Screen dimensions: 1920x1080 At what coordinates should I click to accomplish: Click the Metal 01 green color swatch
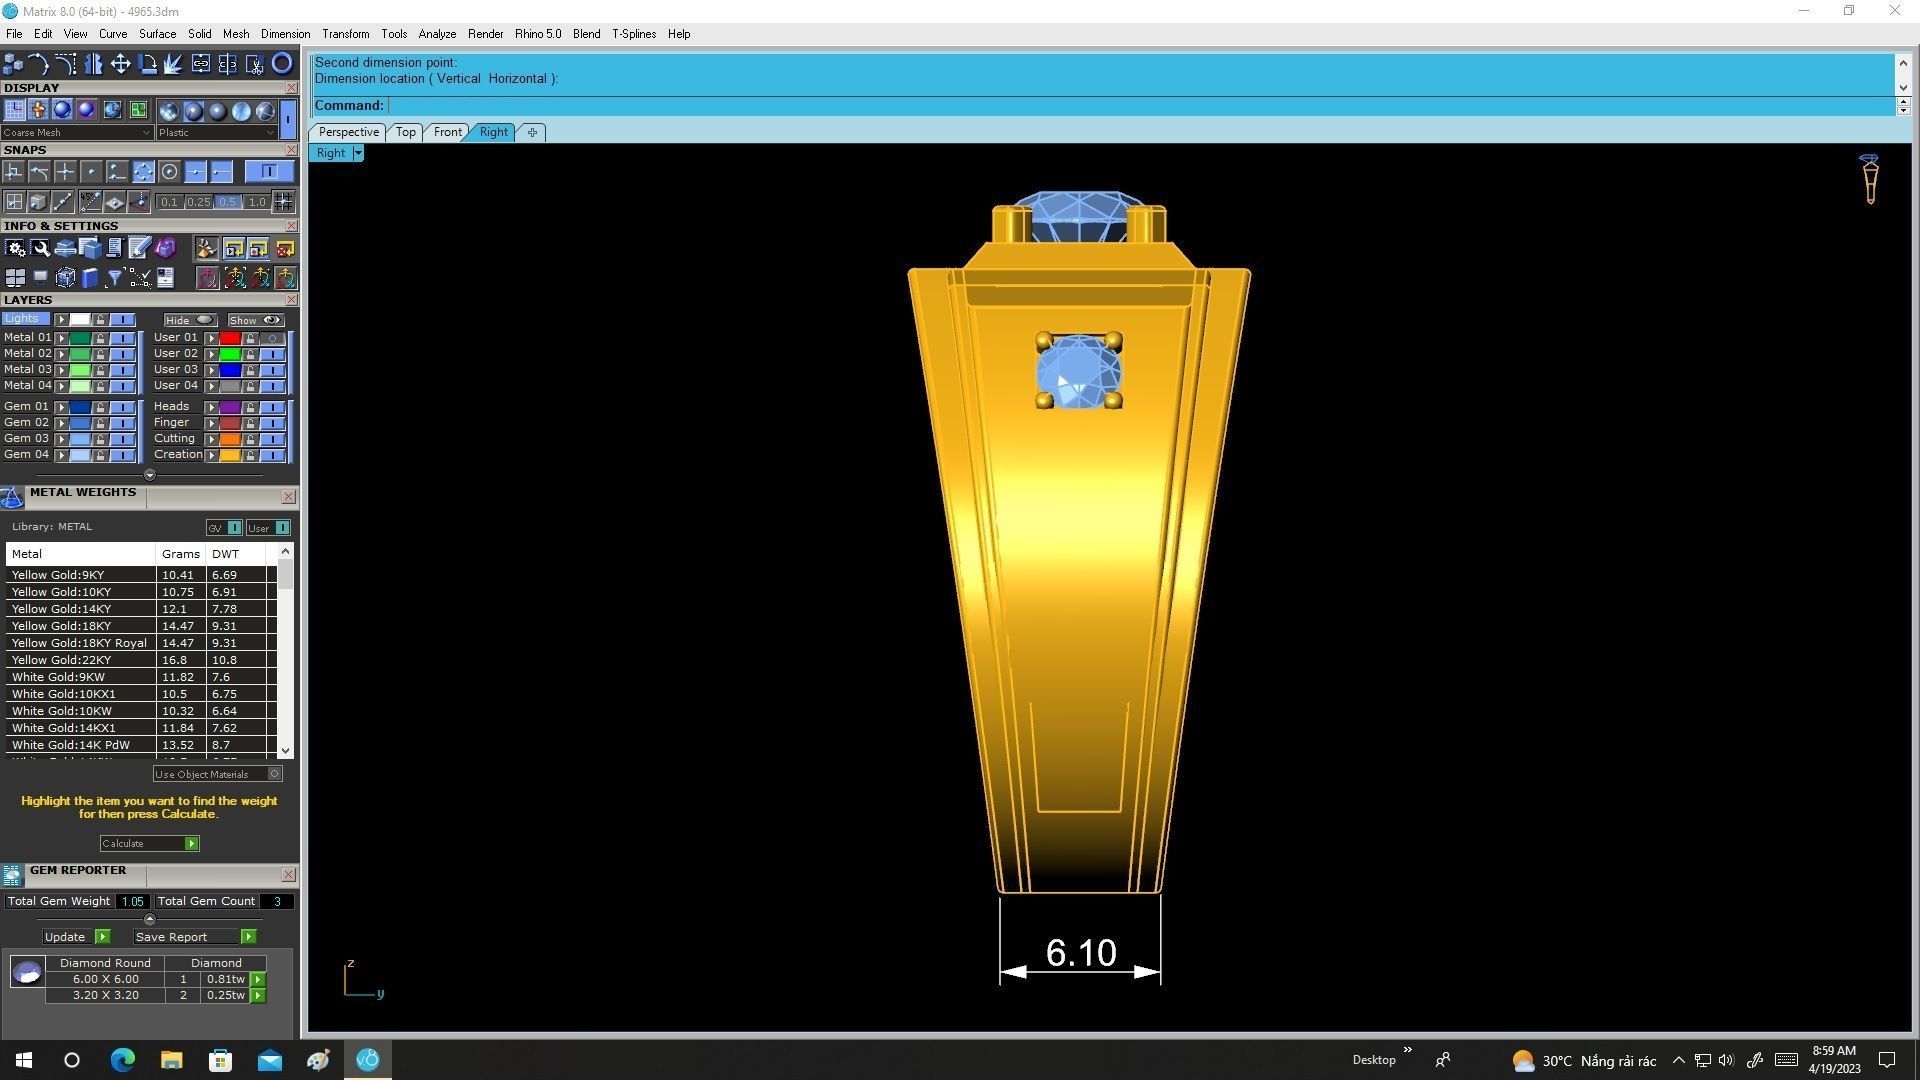point(80,338)
